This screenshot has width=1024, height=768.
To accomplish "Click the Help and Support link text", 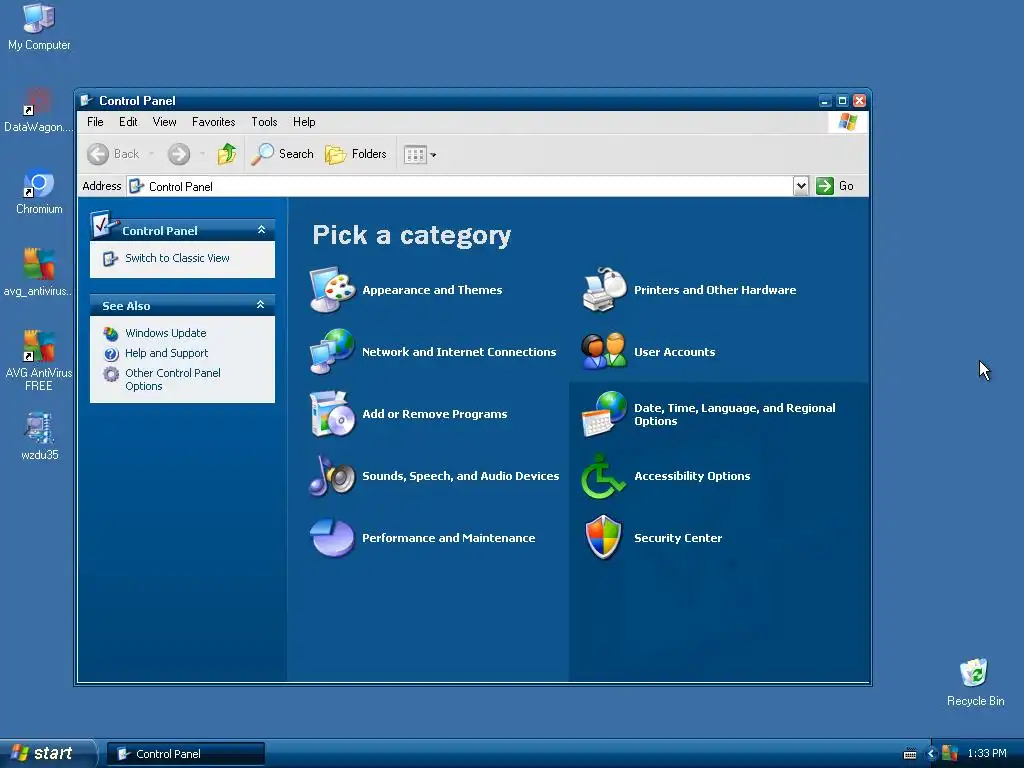I will tap(167, 353).
